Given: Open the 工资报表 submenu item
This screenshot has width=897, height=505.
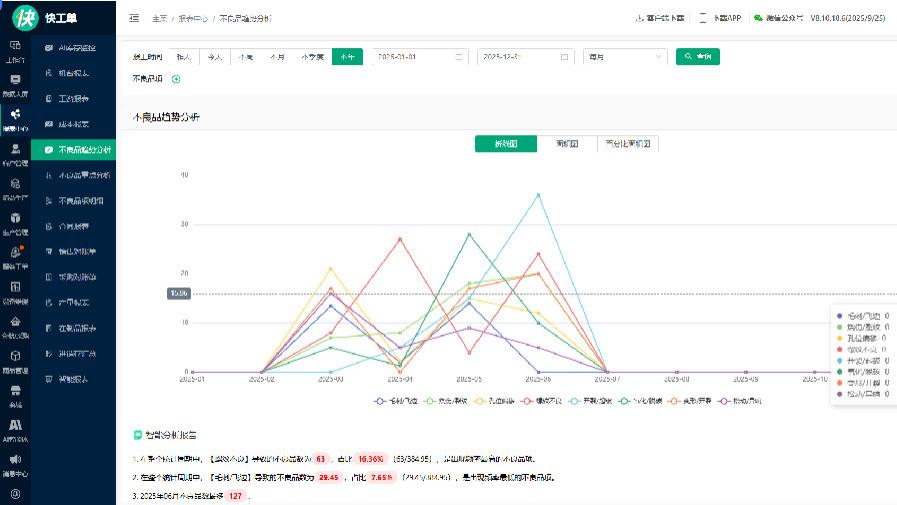Looking at the screenshot, I should 73,98.
